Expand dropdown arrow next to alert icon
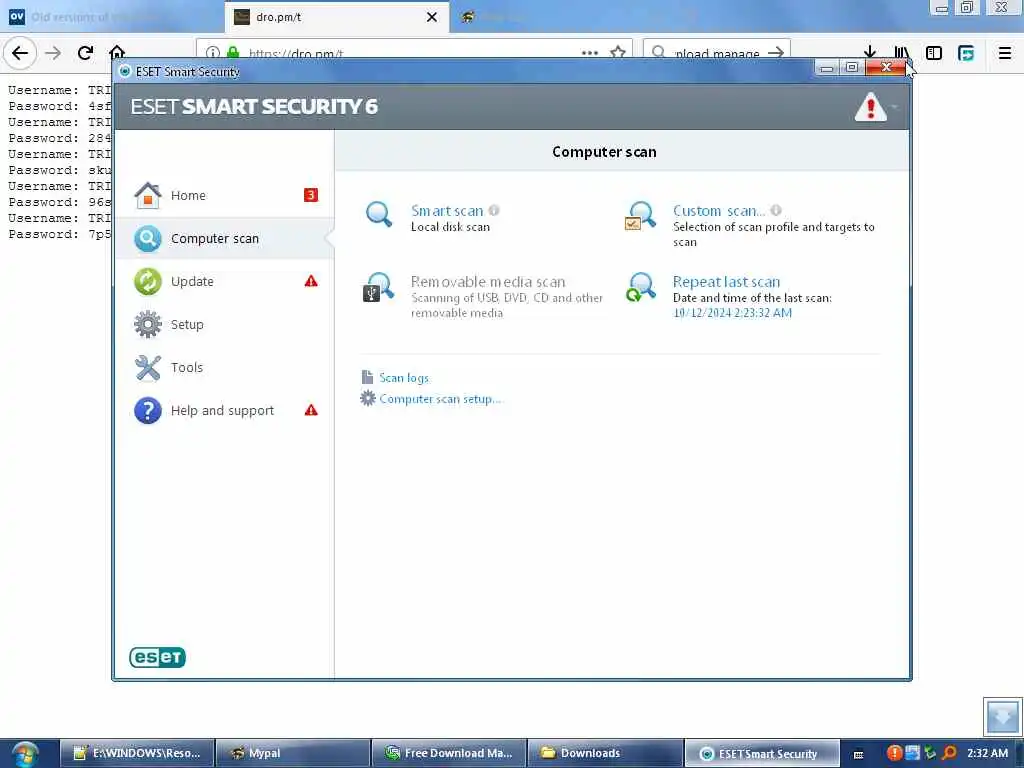 (x=895, y=107)
